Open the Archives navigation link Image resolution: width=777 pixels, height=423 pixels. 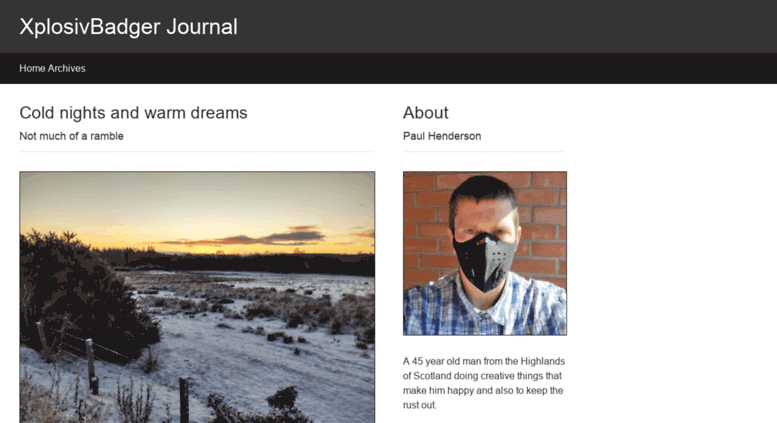[x=66, y=68]
